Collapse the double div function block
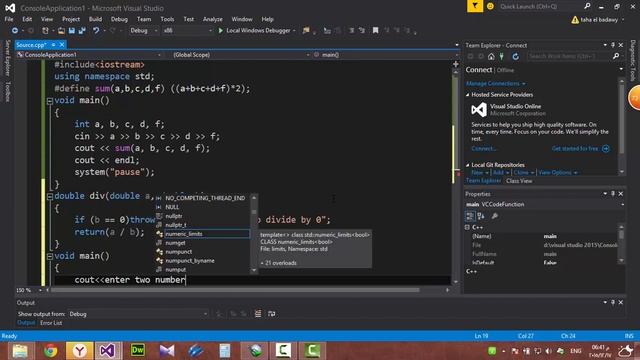 pos(49,196)
